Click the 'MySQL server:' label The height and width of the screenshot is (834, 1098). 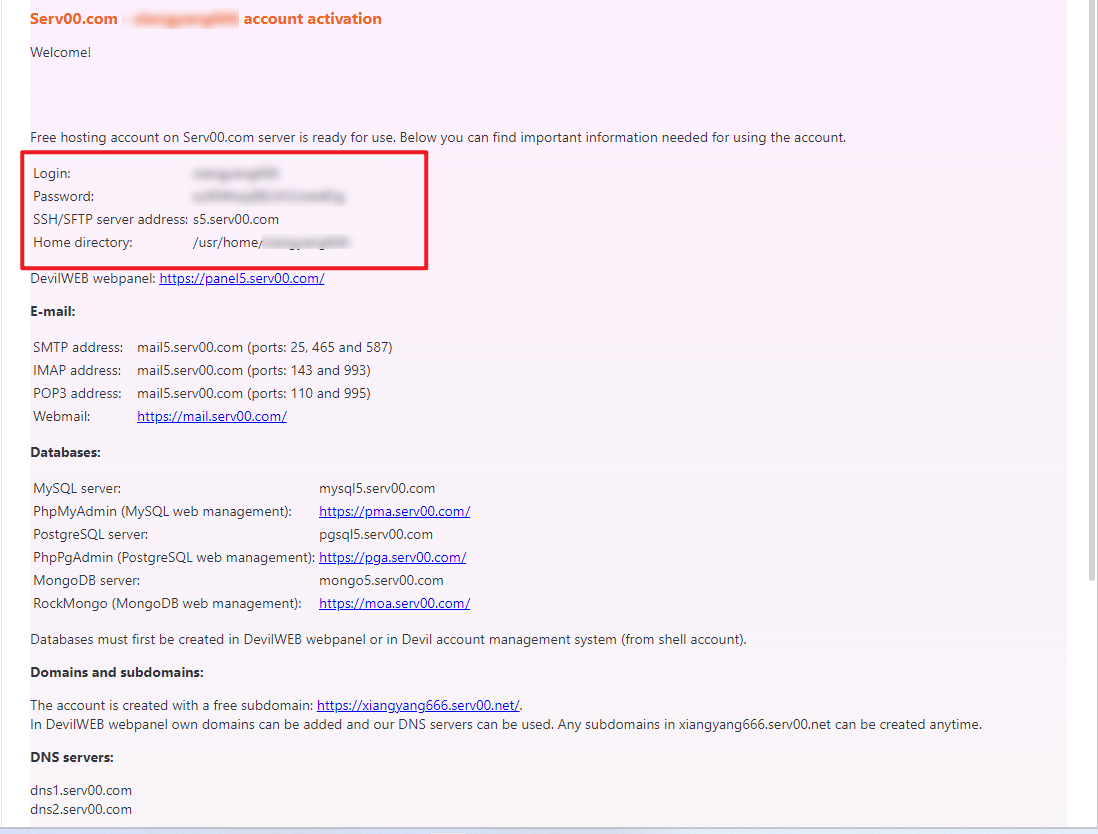coord(77,489)
